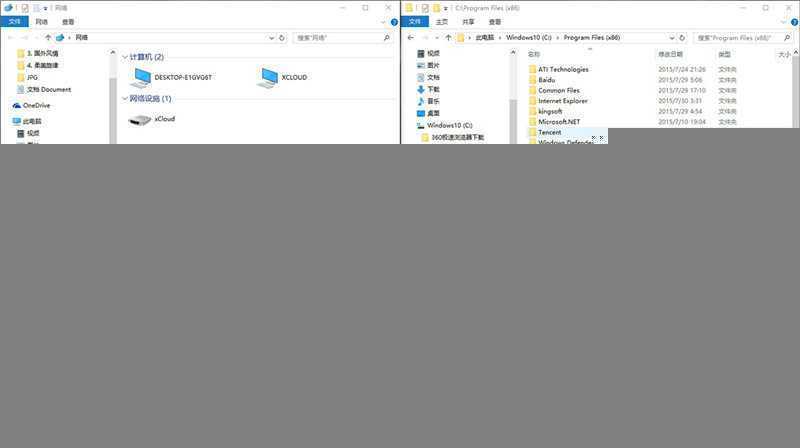Image resolution: width=800 pixels, height=448 pixels.
Task: Select the Baidu folder
Action: click(x=542, y=80)
